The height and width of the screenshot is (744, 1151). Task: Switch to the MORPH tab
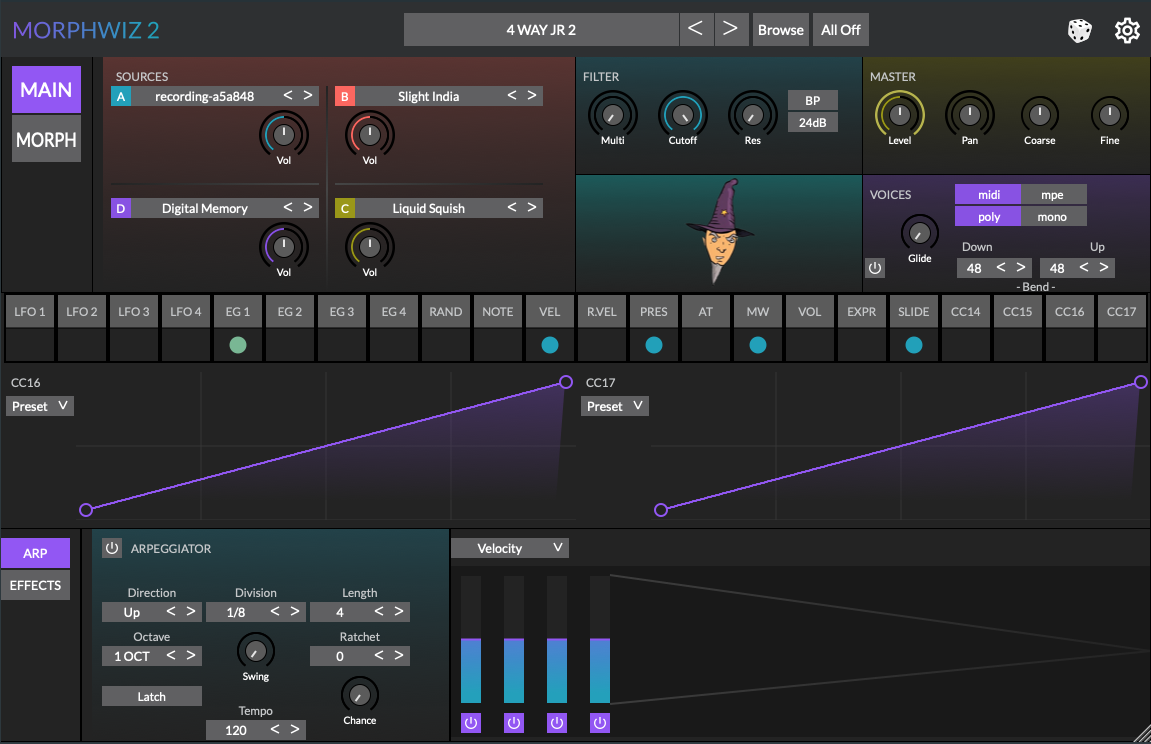(x=46, y=139)
